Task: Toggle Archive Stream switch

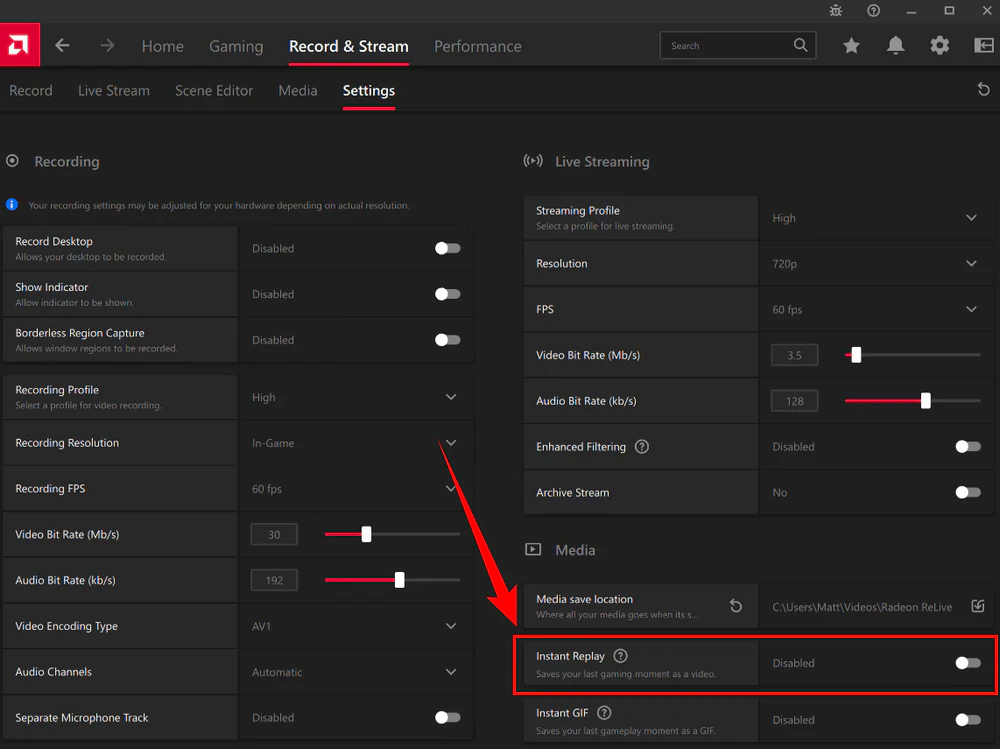Action: click(968, 493)
